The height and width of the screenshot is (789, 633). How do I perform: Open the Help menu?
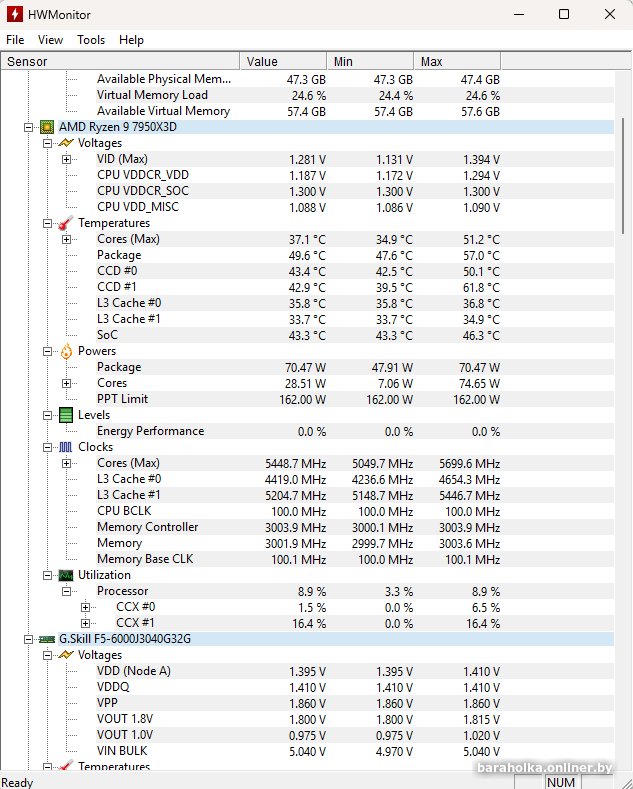tap(131, 40)
